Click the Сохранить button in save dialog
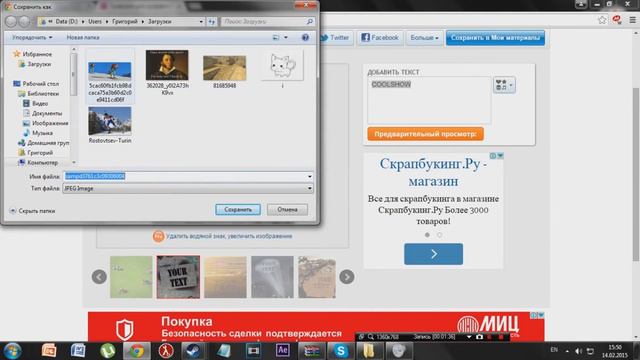640x360 pixels. [x=238, y=209]
